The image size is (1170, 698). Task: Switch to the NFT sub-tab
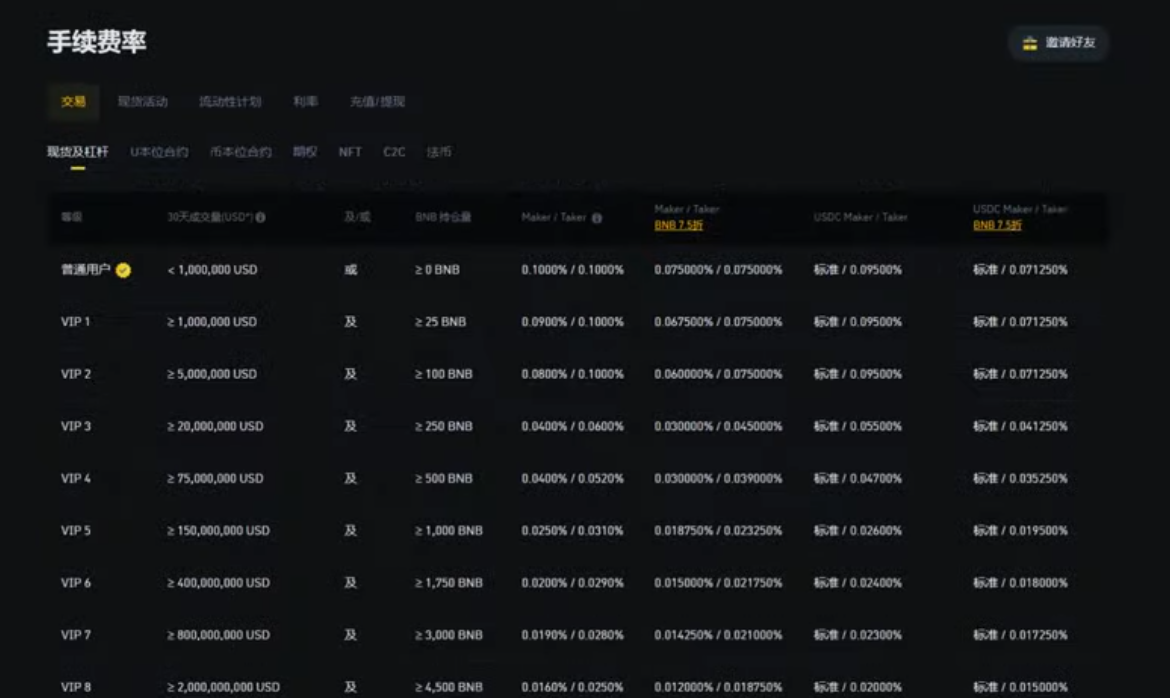pos(350,152)
